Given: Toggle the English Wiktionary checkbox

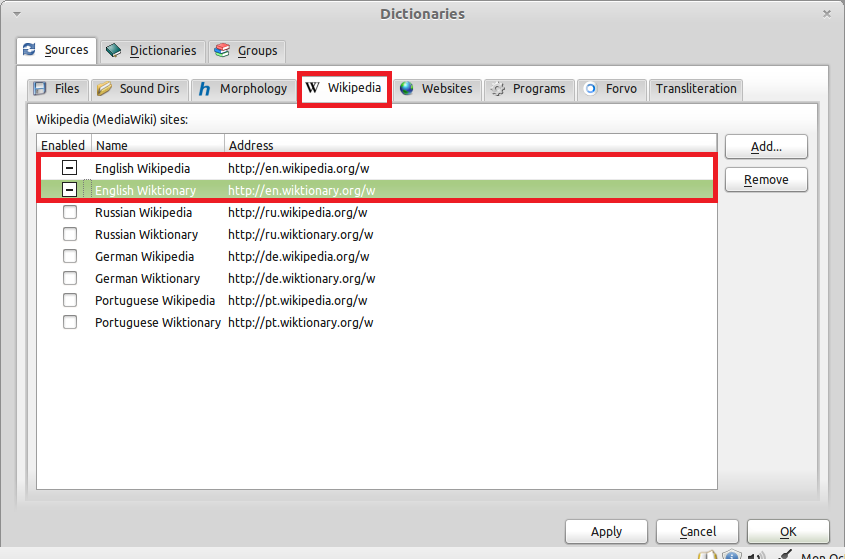Looking at the screenshot, I should click(x=69, y=190).
